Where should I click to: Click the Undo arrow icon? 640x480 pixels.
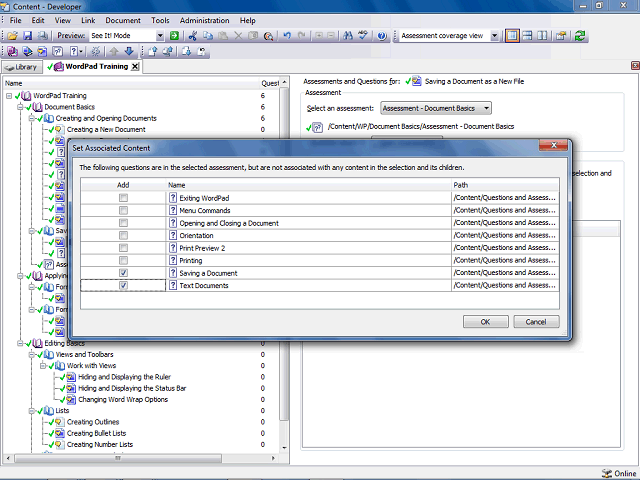(287, 36)
